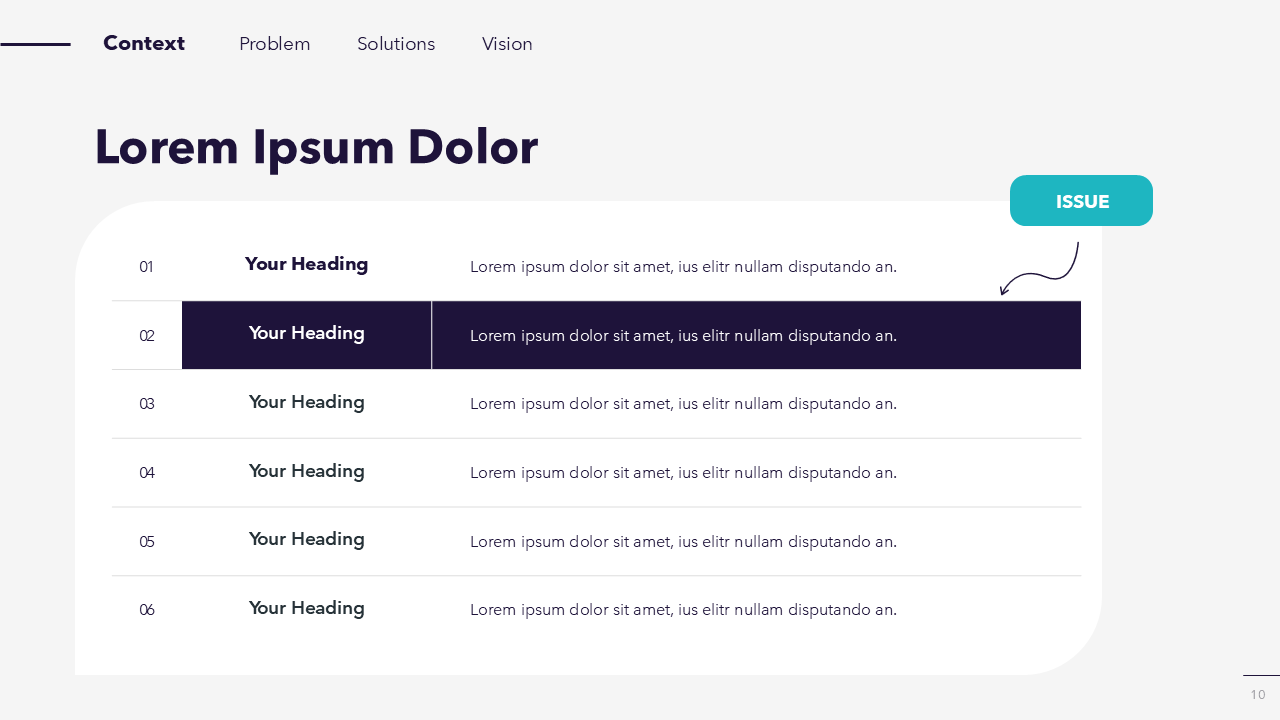This screenshot has height=720, width=1280.
Task: Click Your Heading in row 05
Action: (306, 539)
